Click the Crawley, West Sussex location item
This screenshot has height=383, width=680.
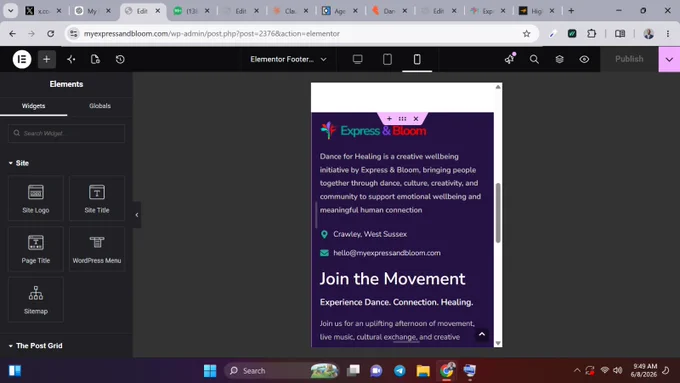[x=363, y=234]
